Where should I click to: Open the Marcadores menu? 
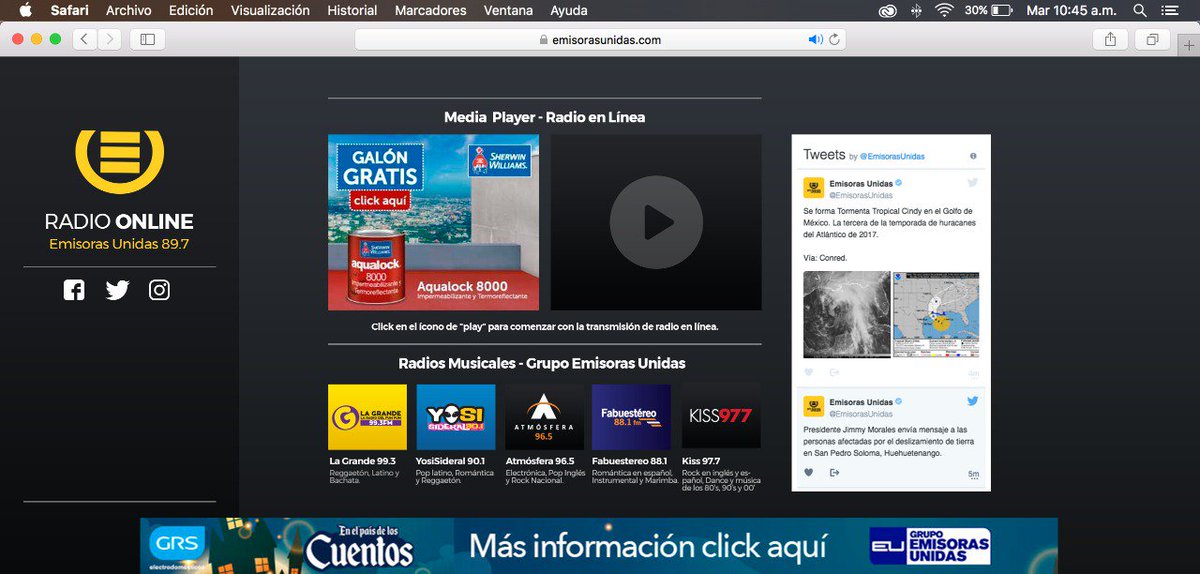tap(431, 10)
